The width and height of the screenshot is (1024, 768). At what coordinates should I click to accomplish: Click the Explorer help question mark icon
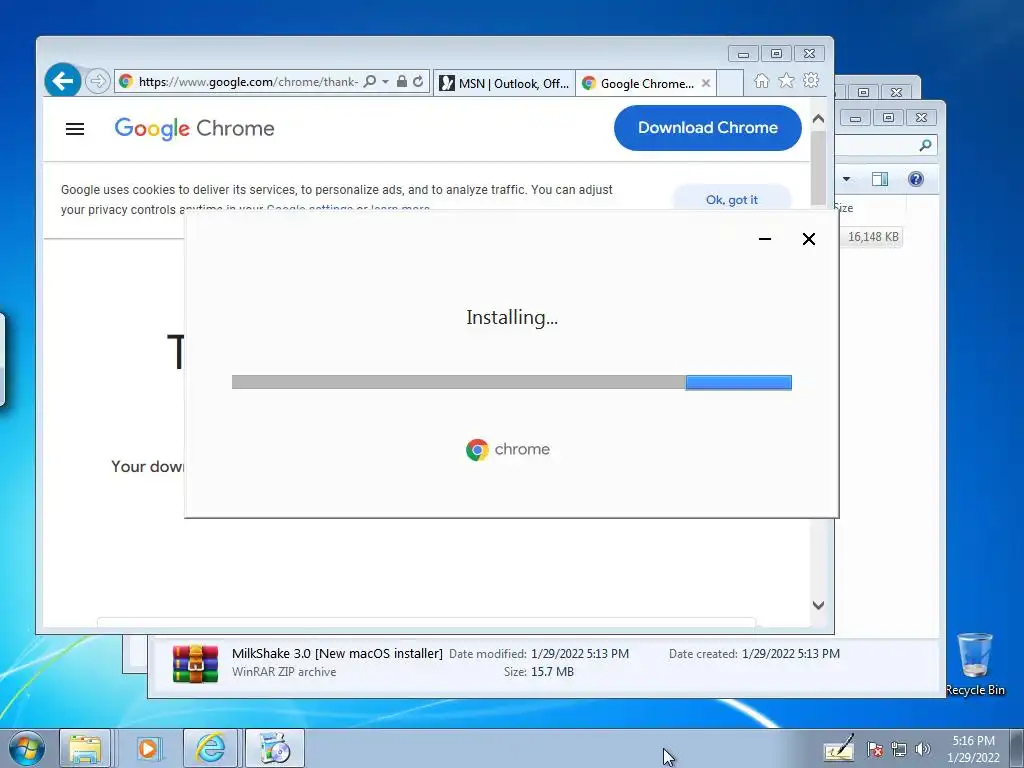click(x=916, y=179)
